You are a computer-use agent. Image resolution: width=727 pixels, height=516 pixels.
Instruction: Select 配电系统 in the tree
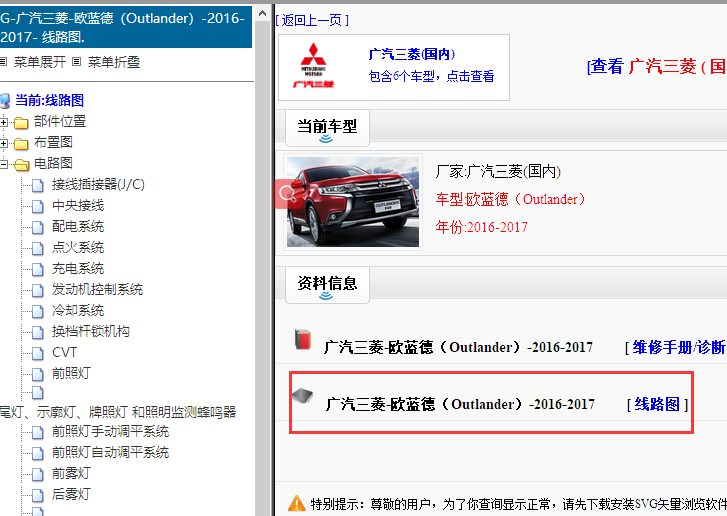click(78, 226)
